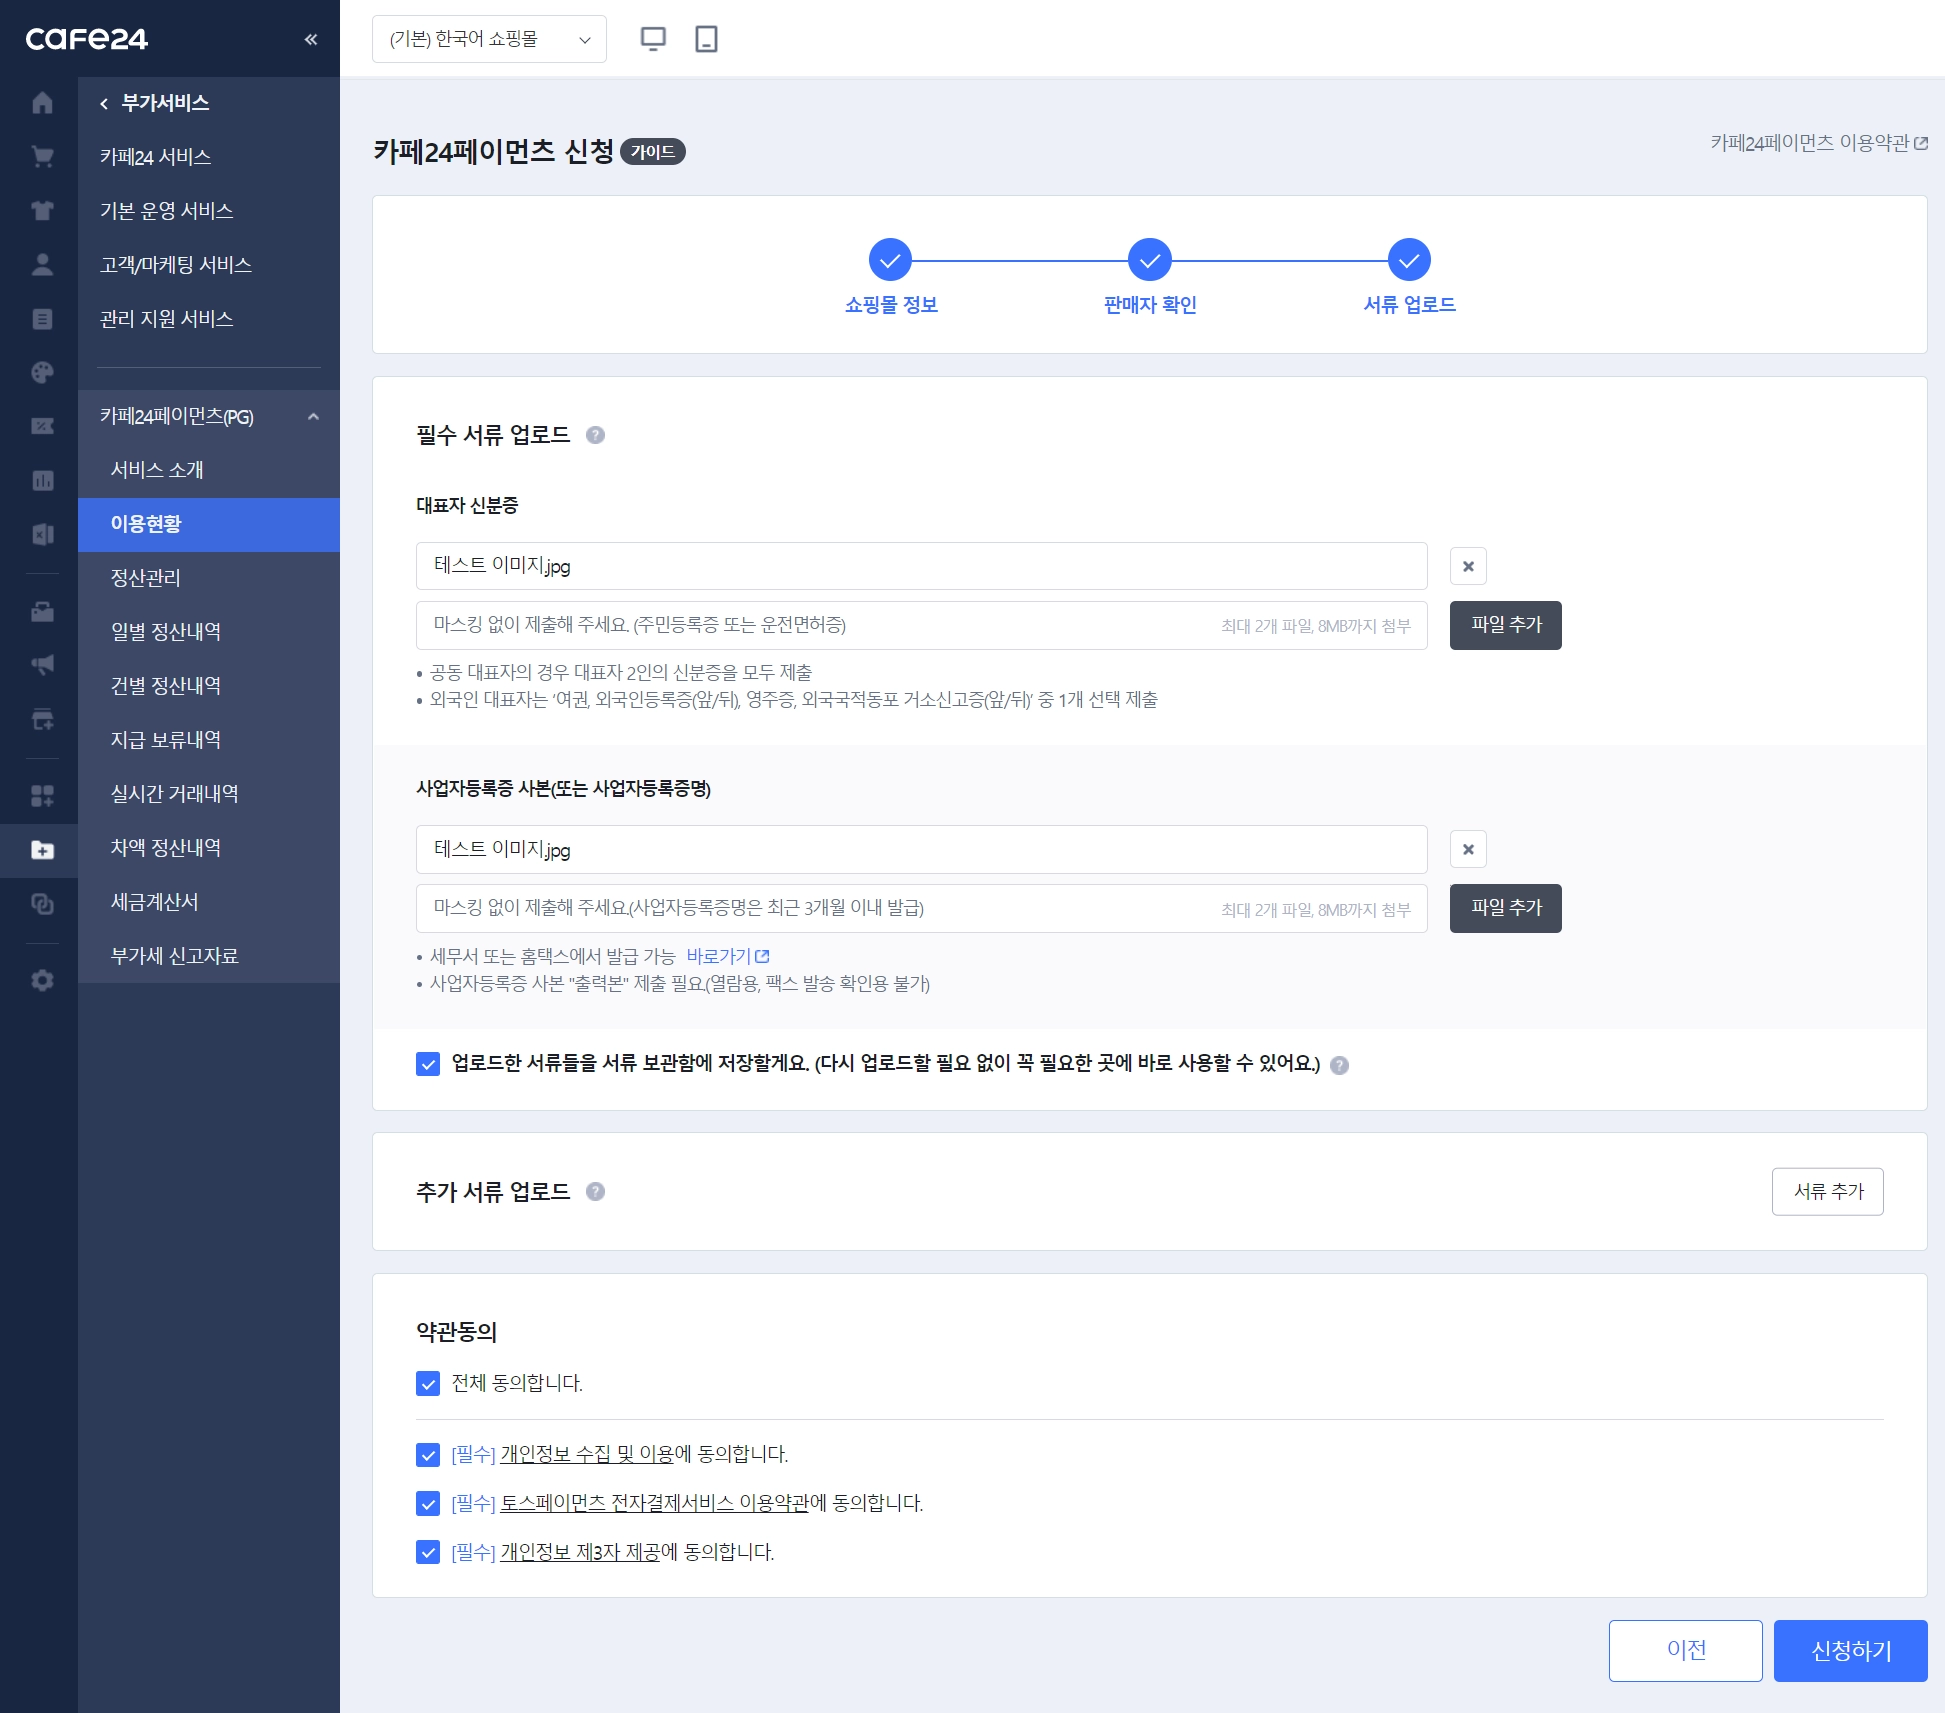
Task: Open 정산관리 menu item
Action: point(146,578)
